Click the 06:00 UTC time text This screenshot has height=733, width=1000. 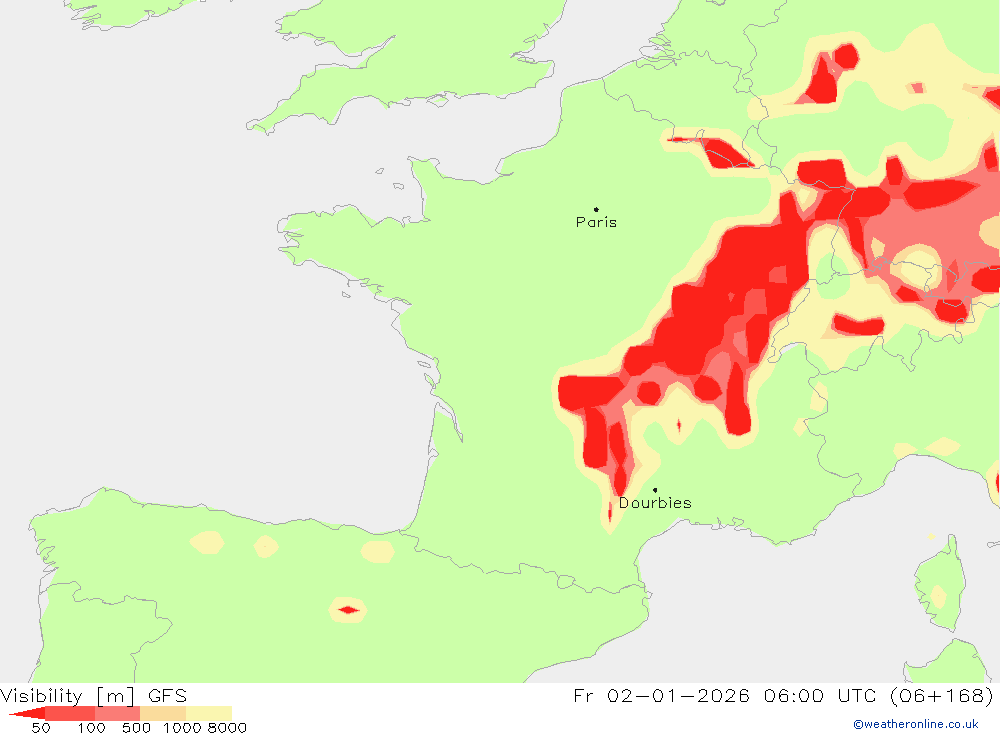tap(822, 695)
